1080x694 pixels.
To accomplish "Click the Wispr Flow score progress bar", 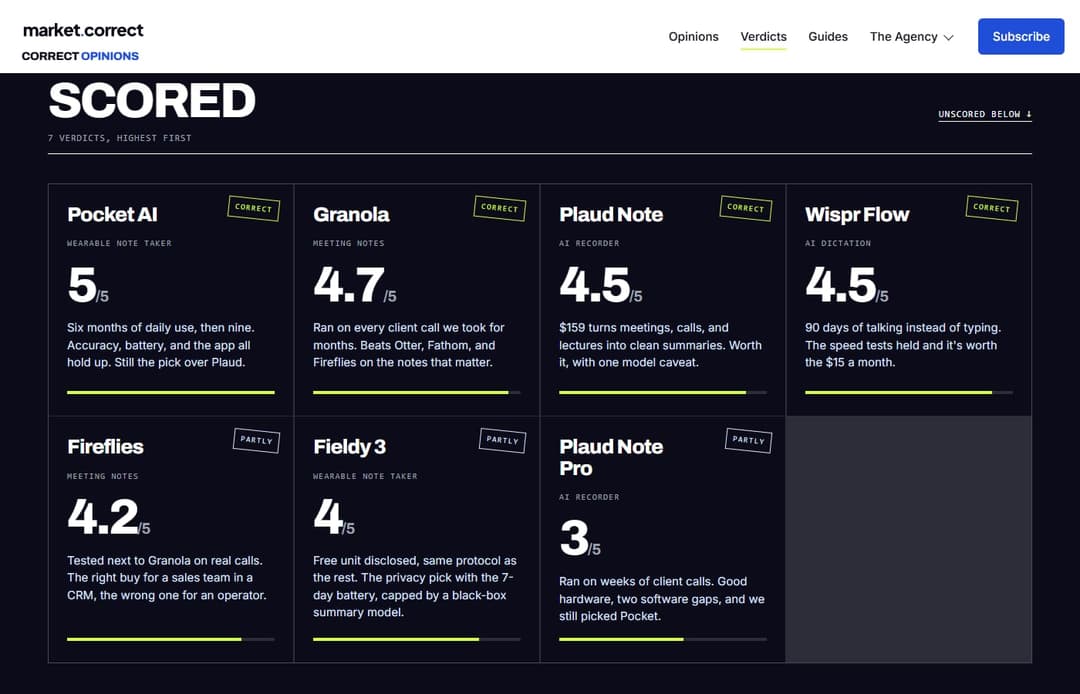I will click(908, 392).
